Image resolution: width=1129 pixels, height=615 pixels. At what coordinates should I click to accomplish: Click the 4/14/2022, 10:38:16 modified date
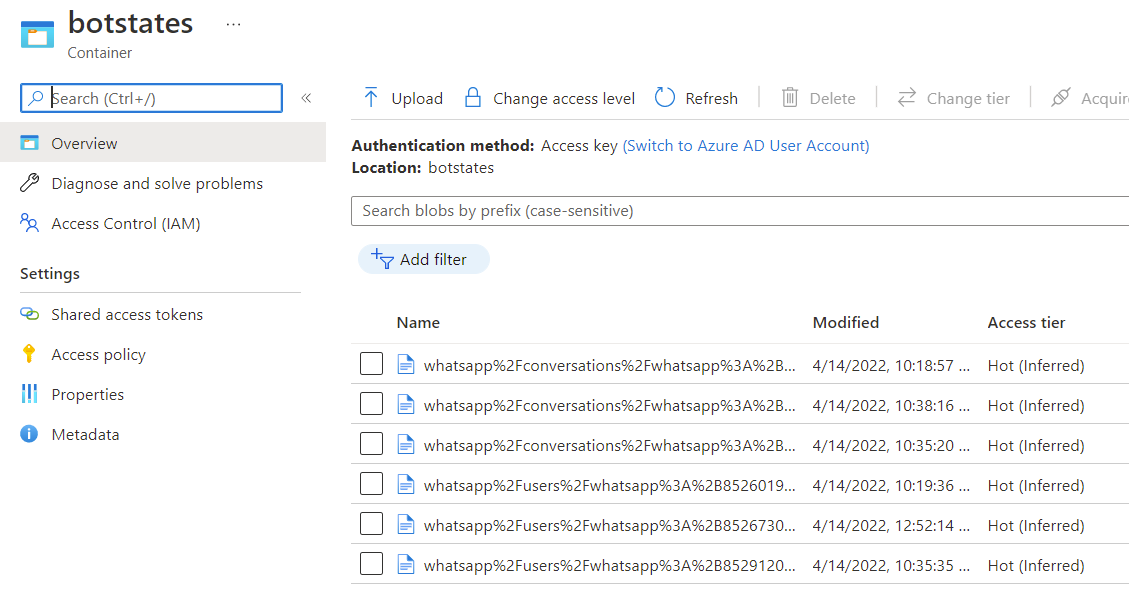[891, 405]
